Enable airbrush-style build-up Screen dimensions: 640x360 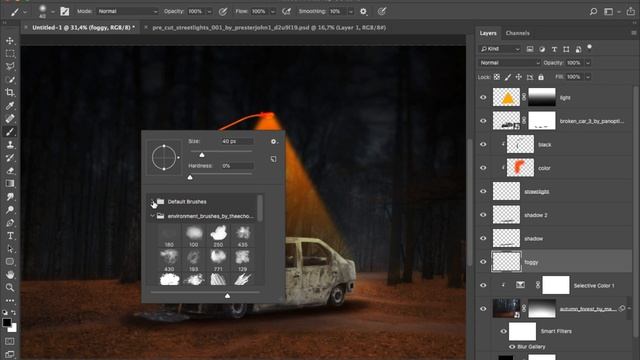click(287, 11)
